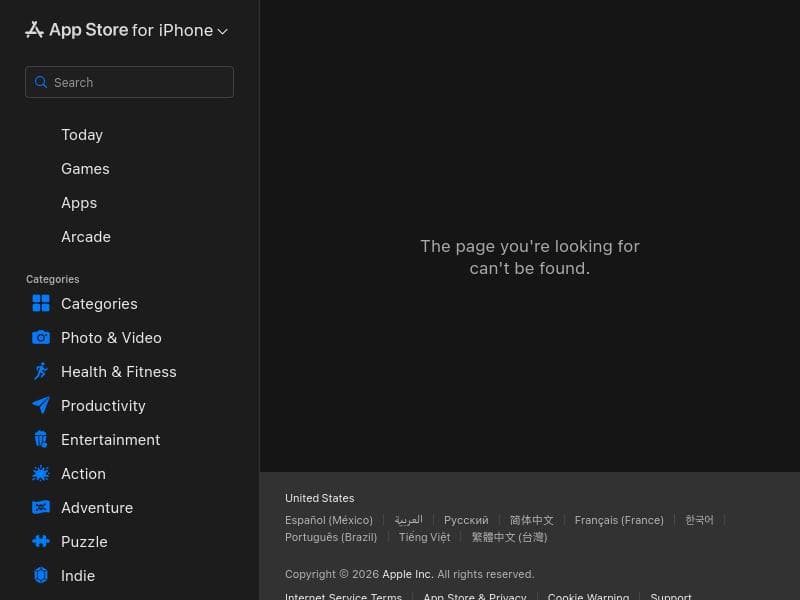Open the Adventure games category

coord(97,508)
